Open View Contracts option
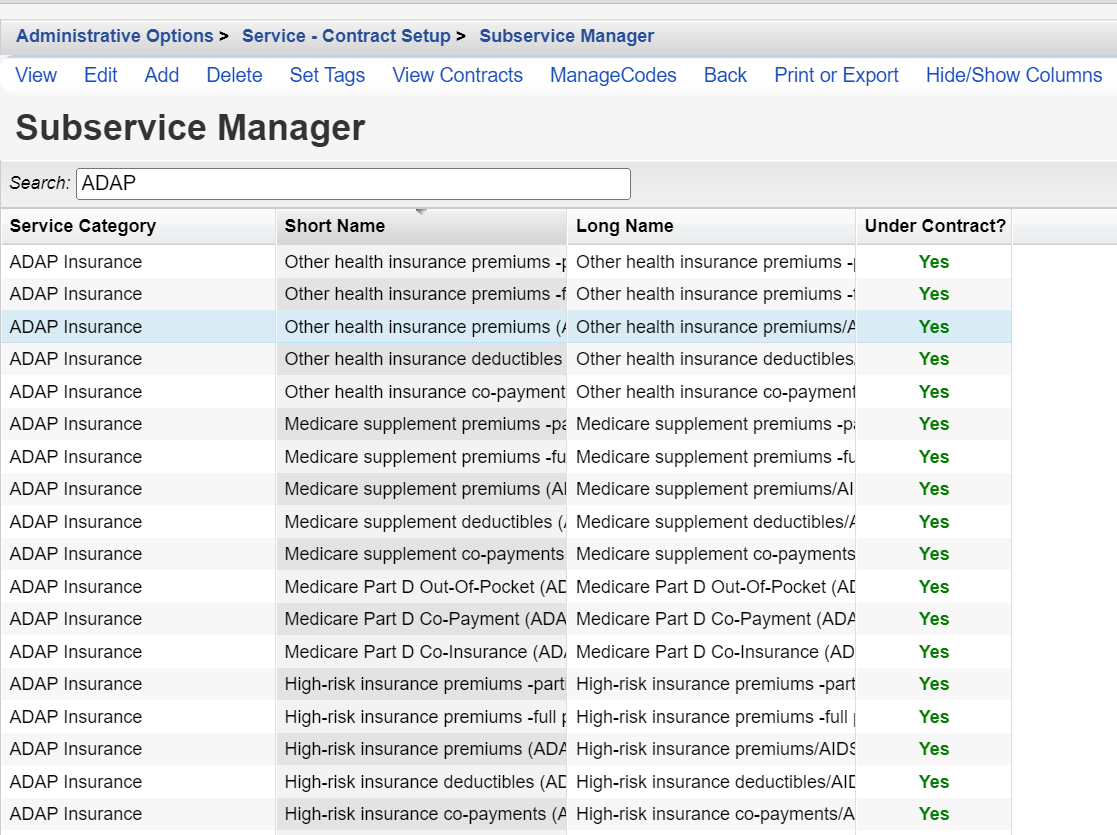This screenshot has height=835, width=1117. pyautogui.click(x=457, y=75)
